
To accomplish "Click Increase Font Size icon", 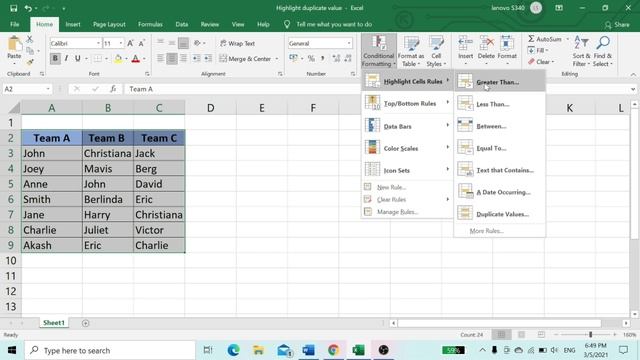I will click(x=130, y=43).
